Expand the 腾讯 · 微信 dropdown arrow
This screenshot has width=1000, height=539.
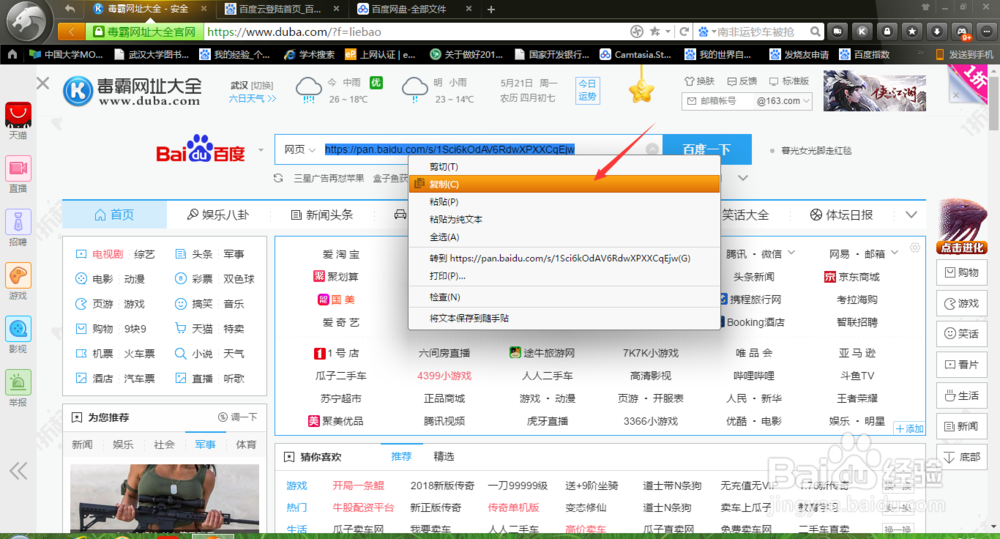point(791,253)
